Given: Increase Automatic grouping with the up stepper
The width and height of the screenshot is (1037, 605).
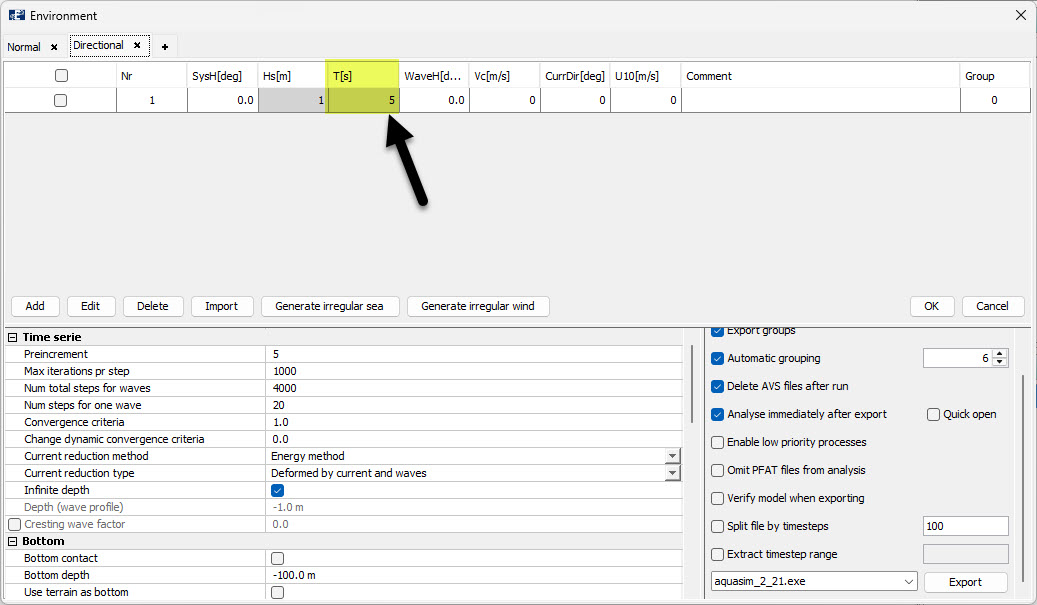Looking at the screenshot, I should pyautogui.click(x=997, y=352).
